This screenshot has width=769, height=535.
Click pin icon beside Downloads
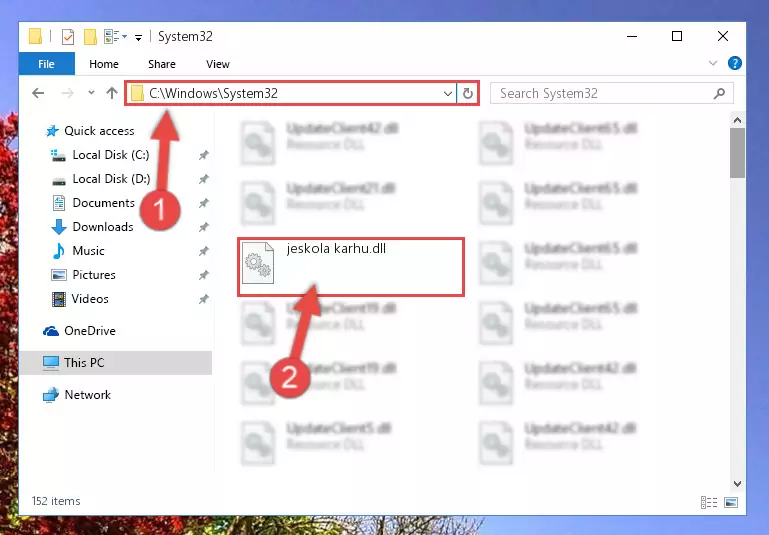click(204, 227)
